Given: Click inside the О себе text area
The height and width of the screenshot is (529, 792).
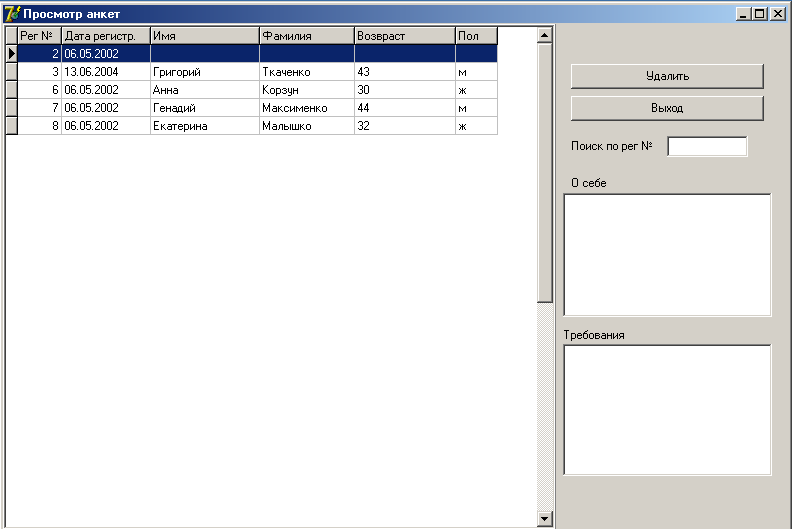Looking at the screenshot, I should 667,254.
